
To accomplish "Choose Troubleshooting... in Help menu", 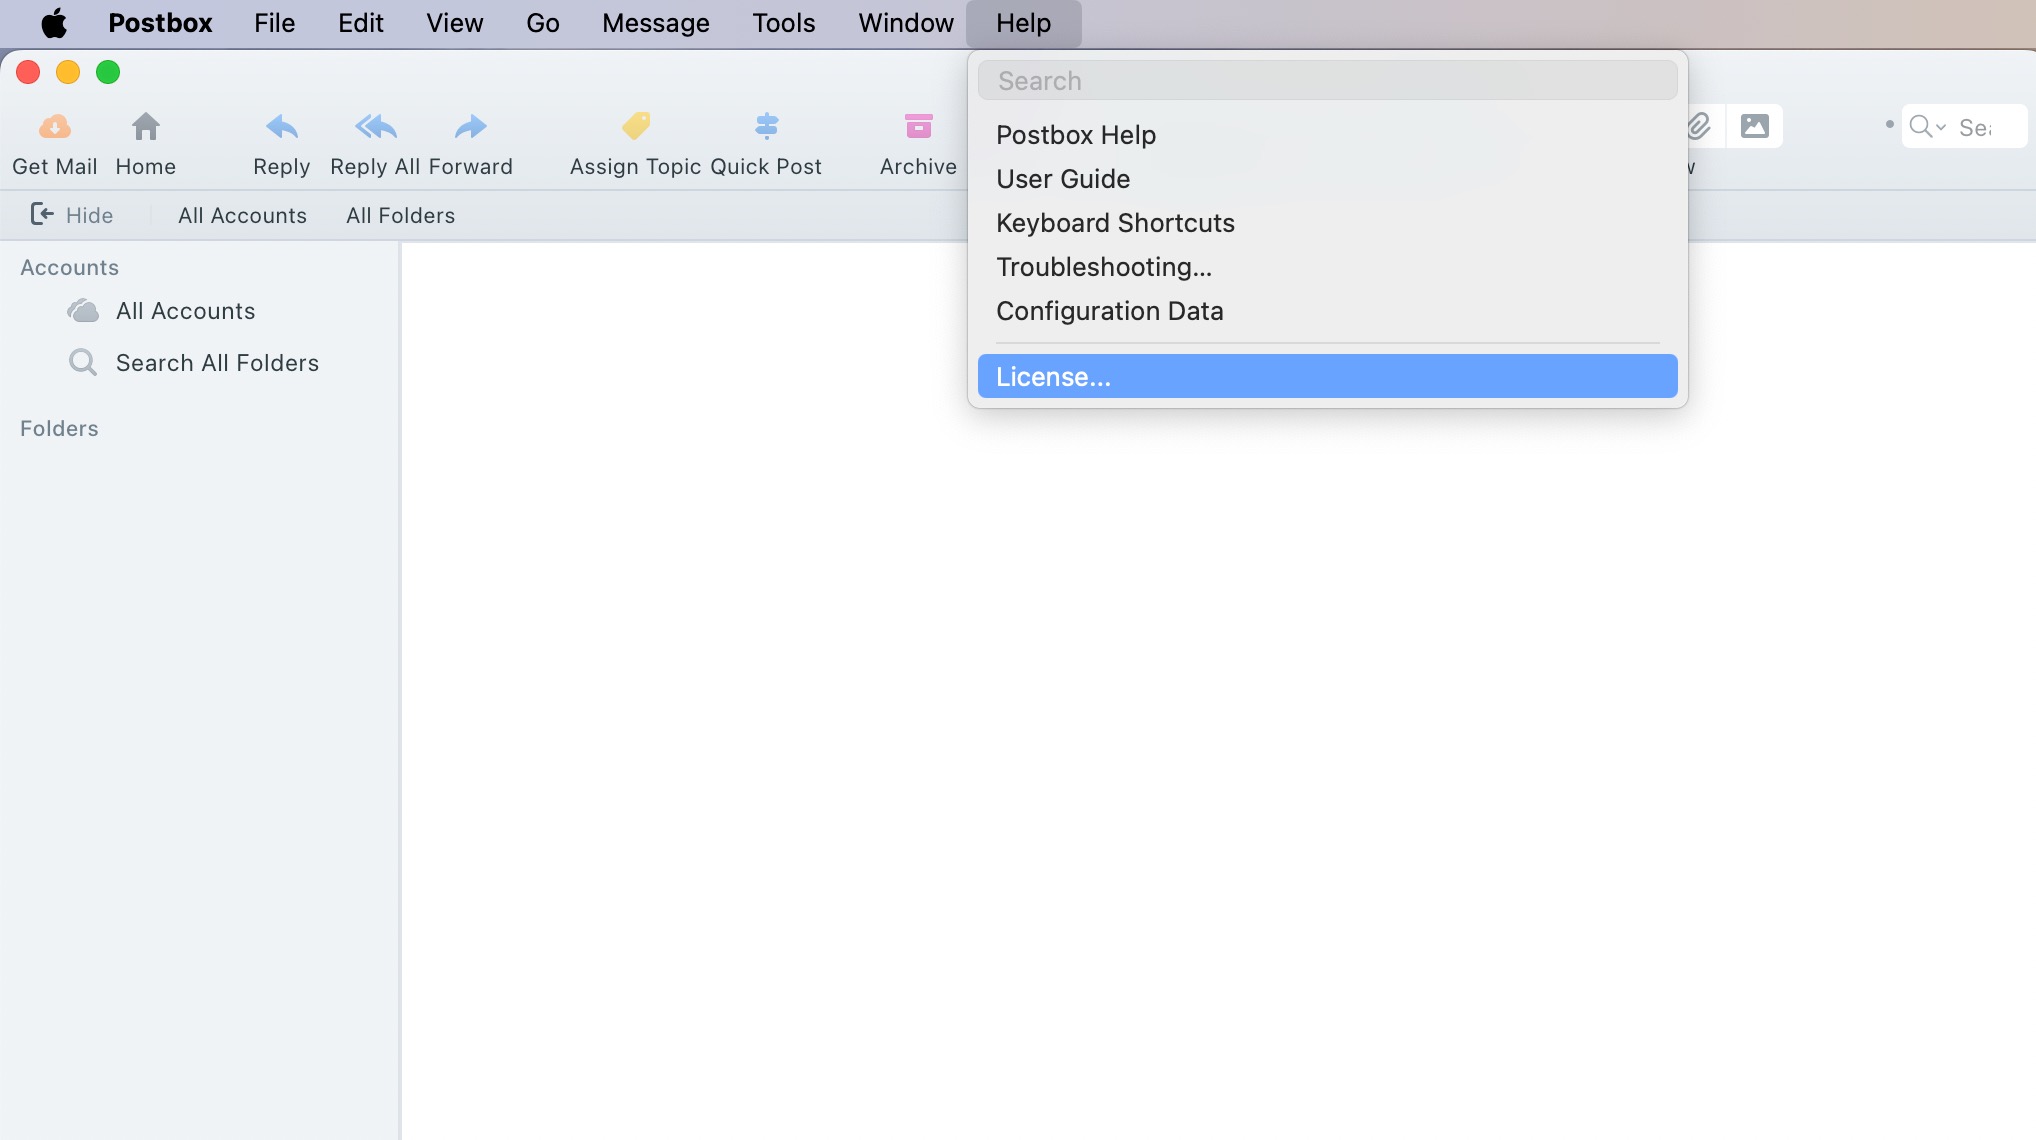I will [x=1104, y=267].
